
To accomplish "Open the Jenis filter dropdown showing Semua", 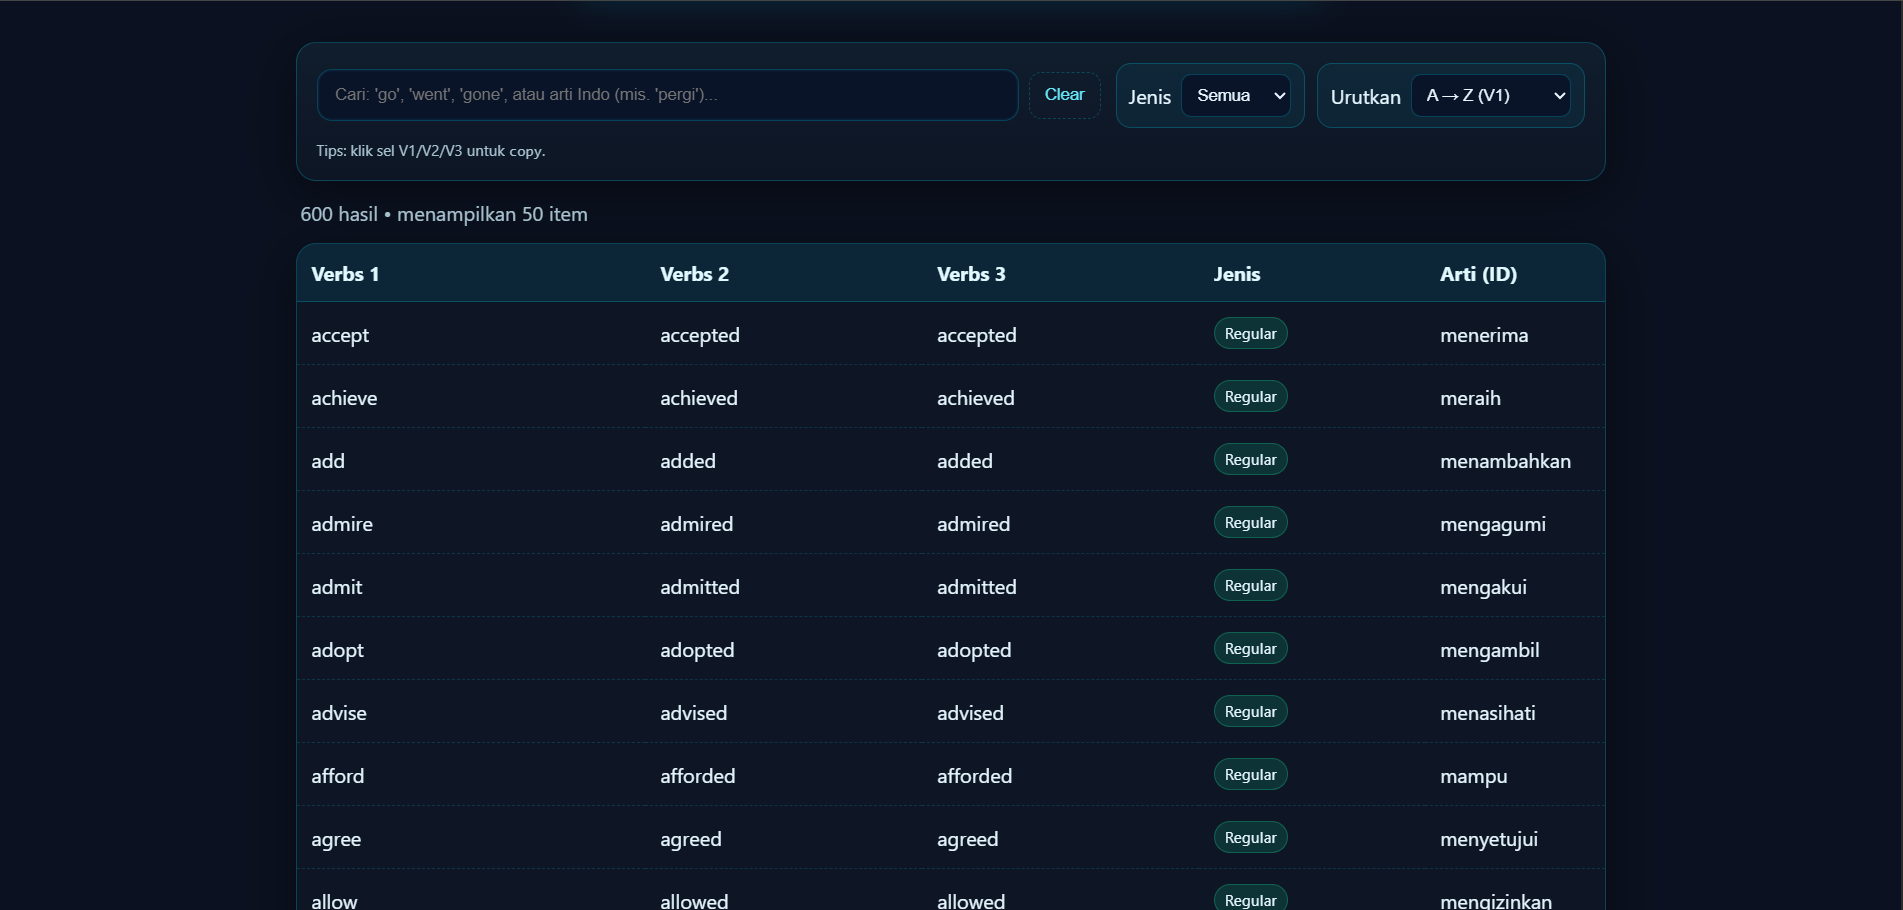I will (1236, 95).
